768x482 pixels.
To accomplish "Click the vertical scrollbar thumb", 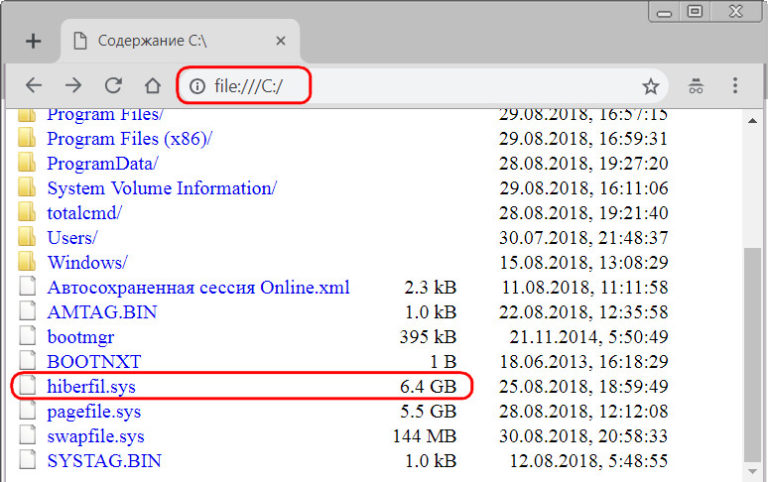I will pyautogui.click(x=752, y=354).
